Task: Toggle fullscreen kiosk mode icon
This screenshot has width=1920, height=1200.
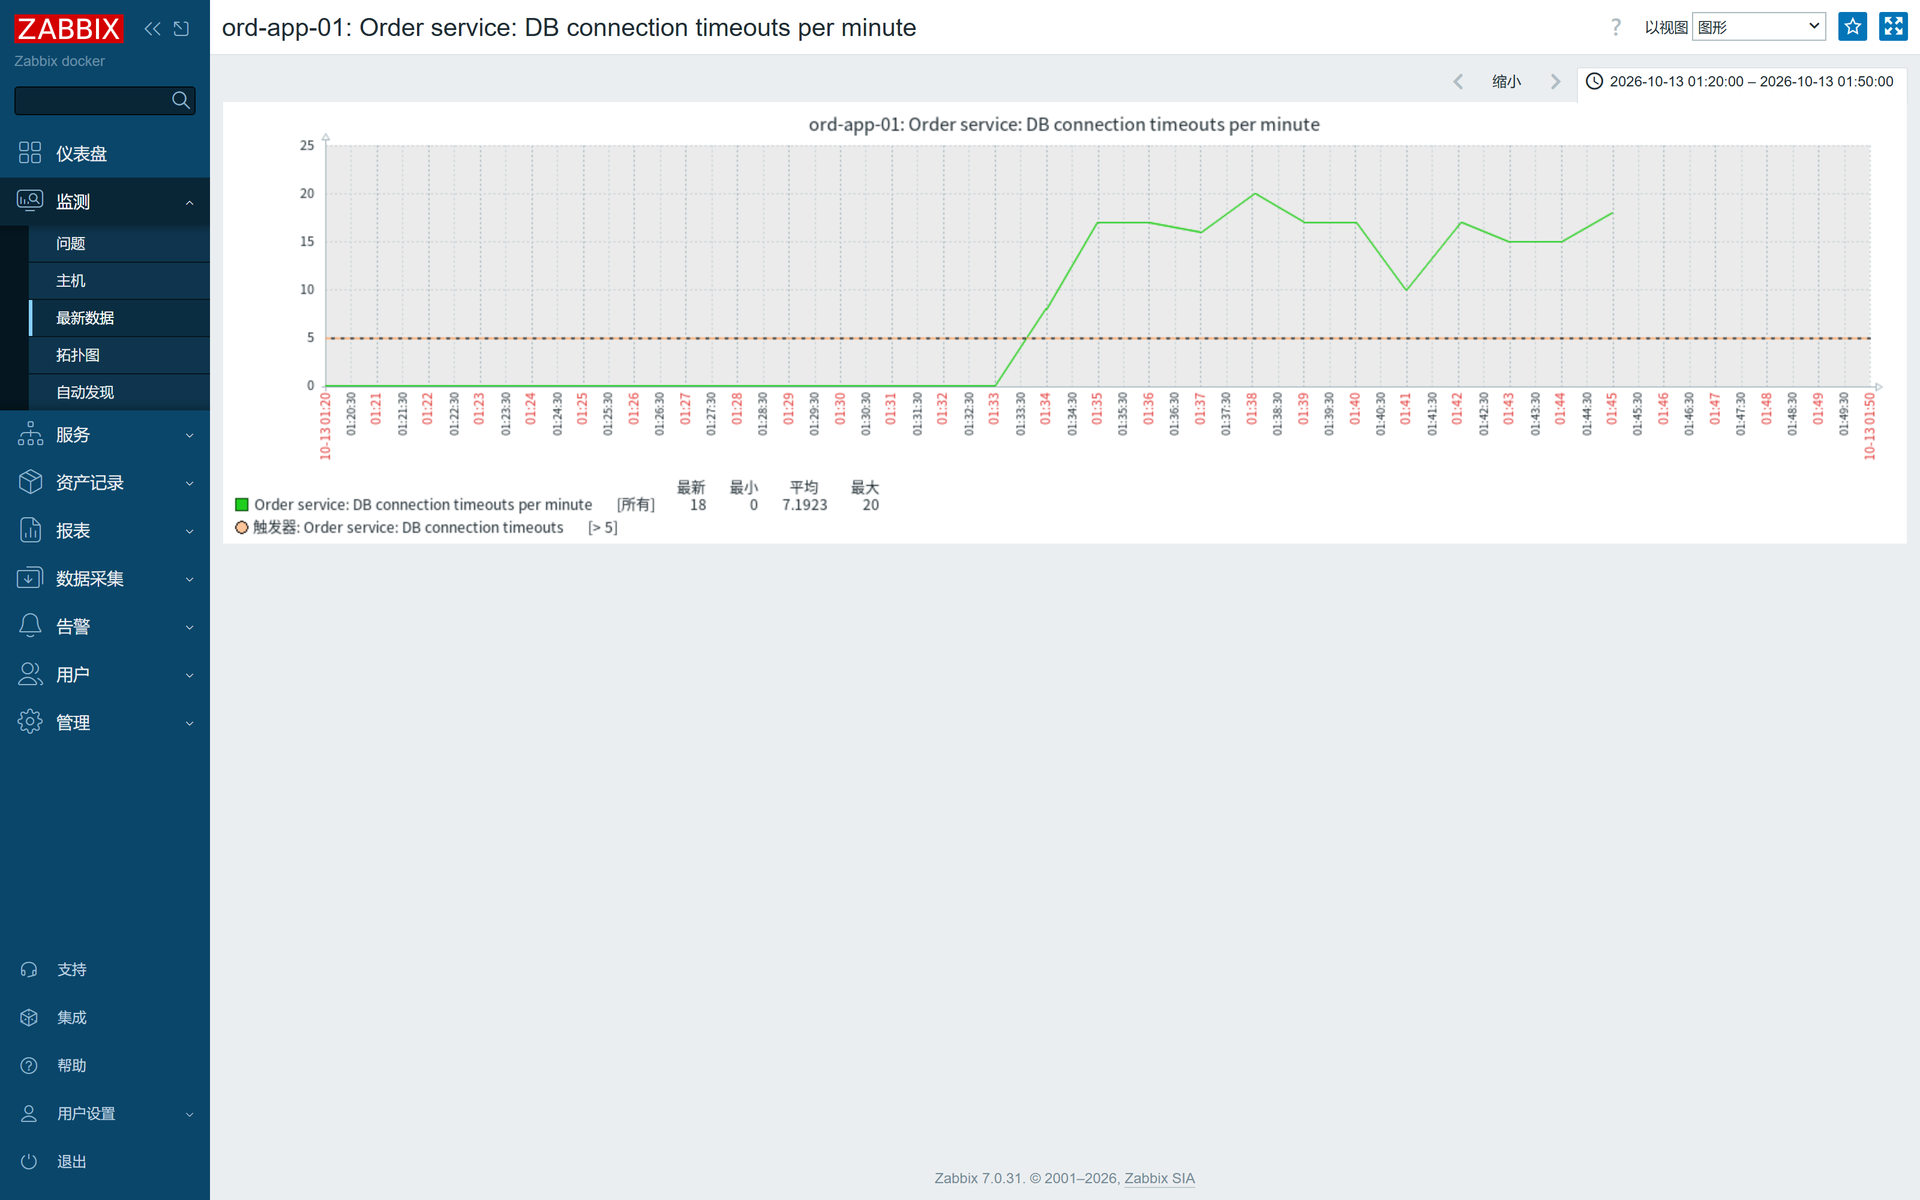Action: click(x=1893, y=27)
